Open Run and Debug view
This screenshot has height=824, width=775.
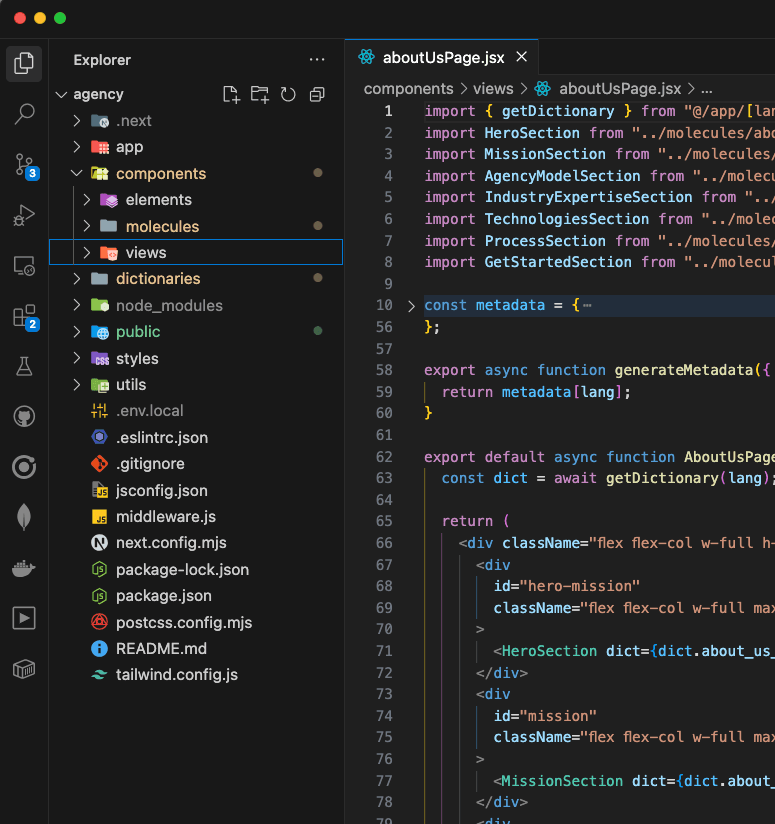click(24, 215)
